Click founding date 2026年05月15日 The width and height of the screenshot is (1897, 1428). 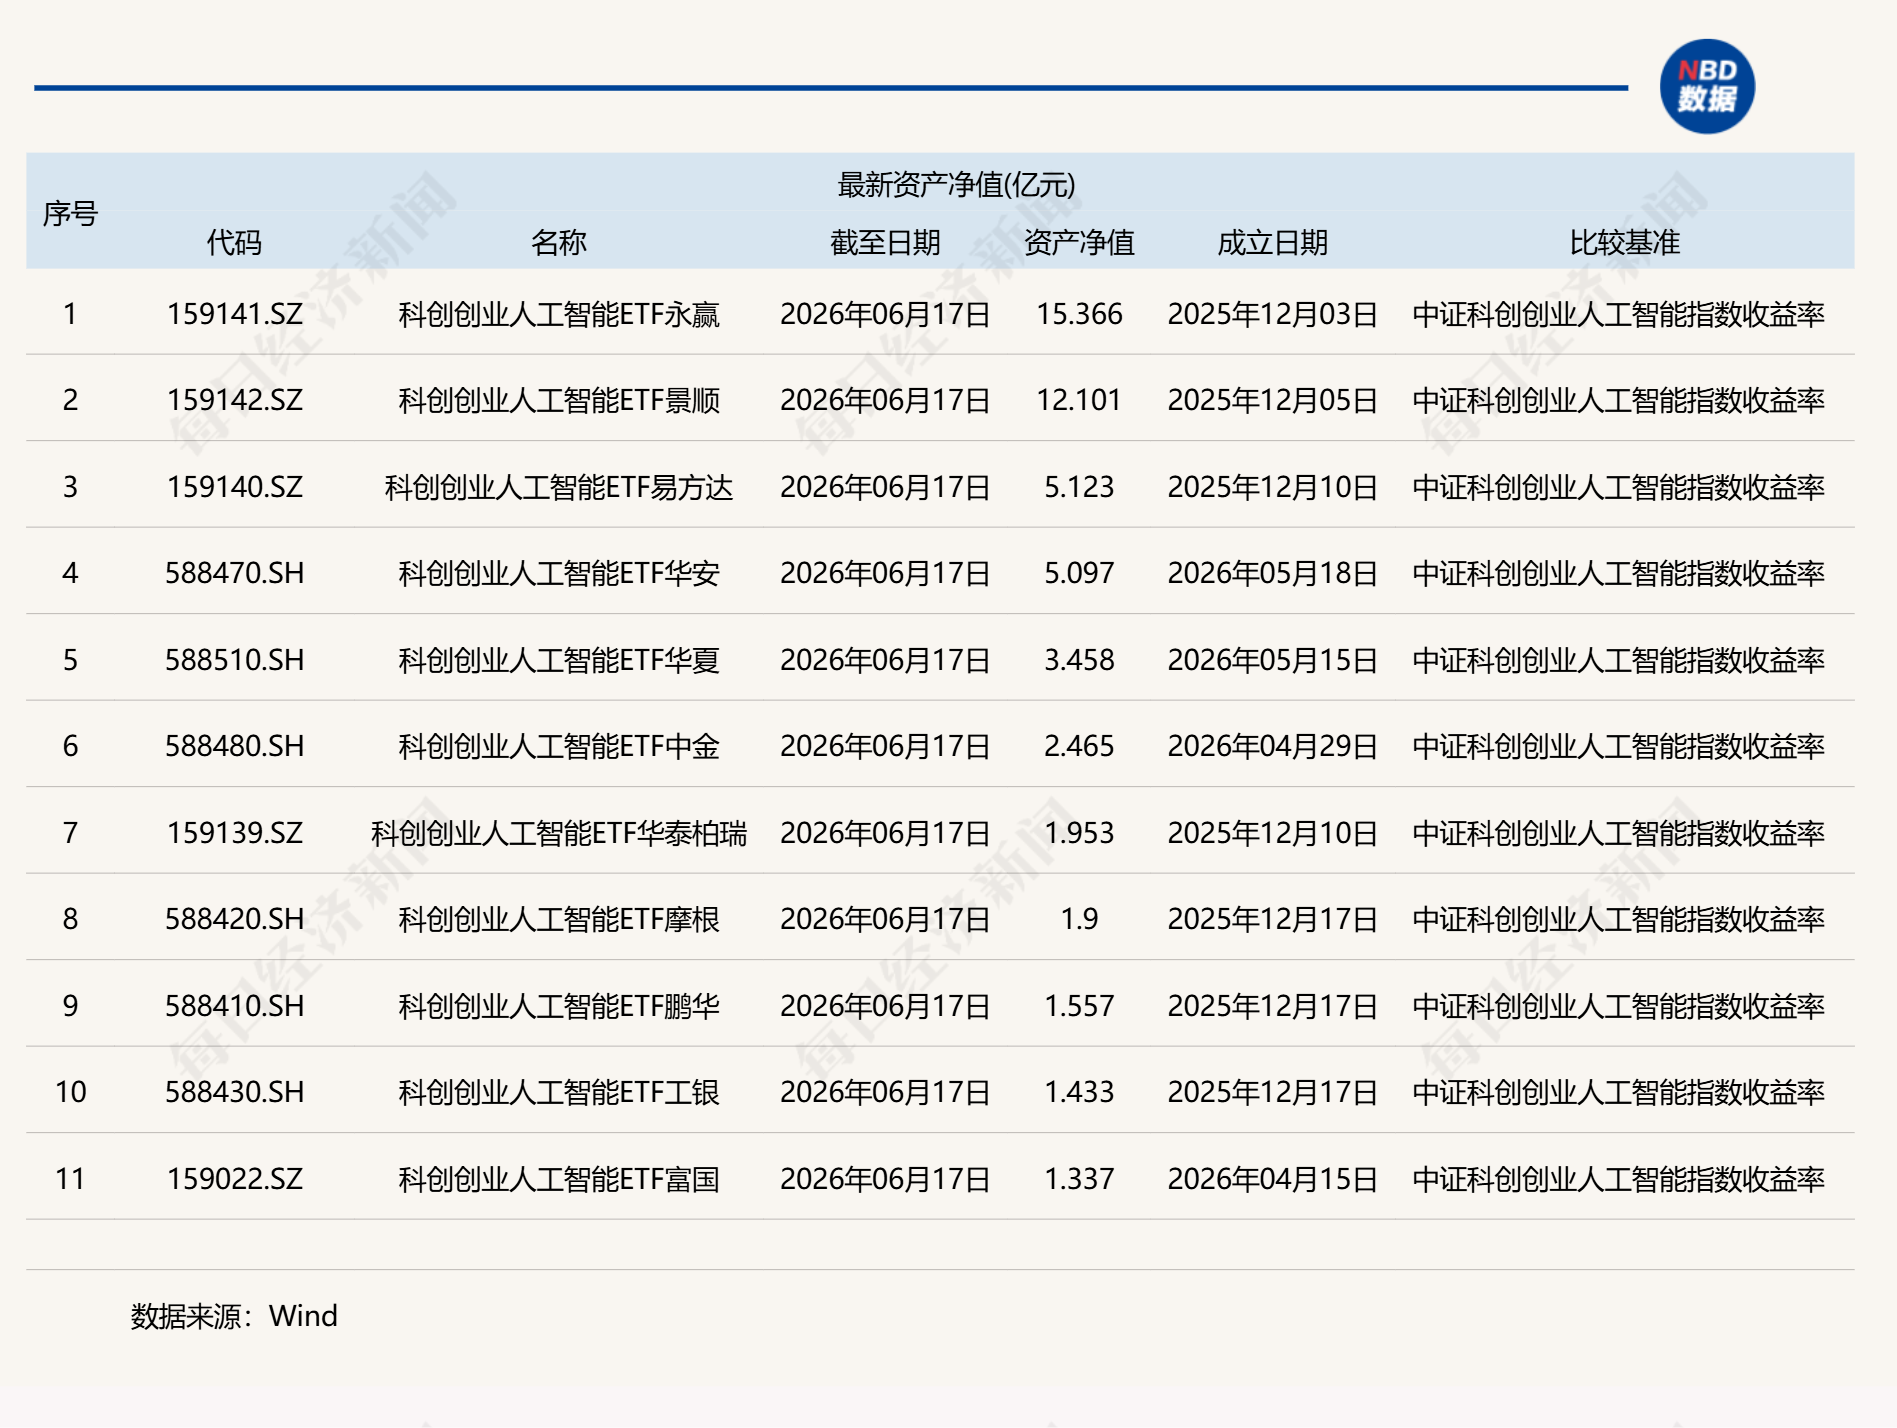[x=1272, y=660]
